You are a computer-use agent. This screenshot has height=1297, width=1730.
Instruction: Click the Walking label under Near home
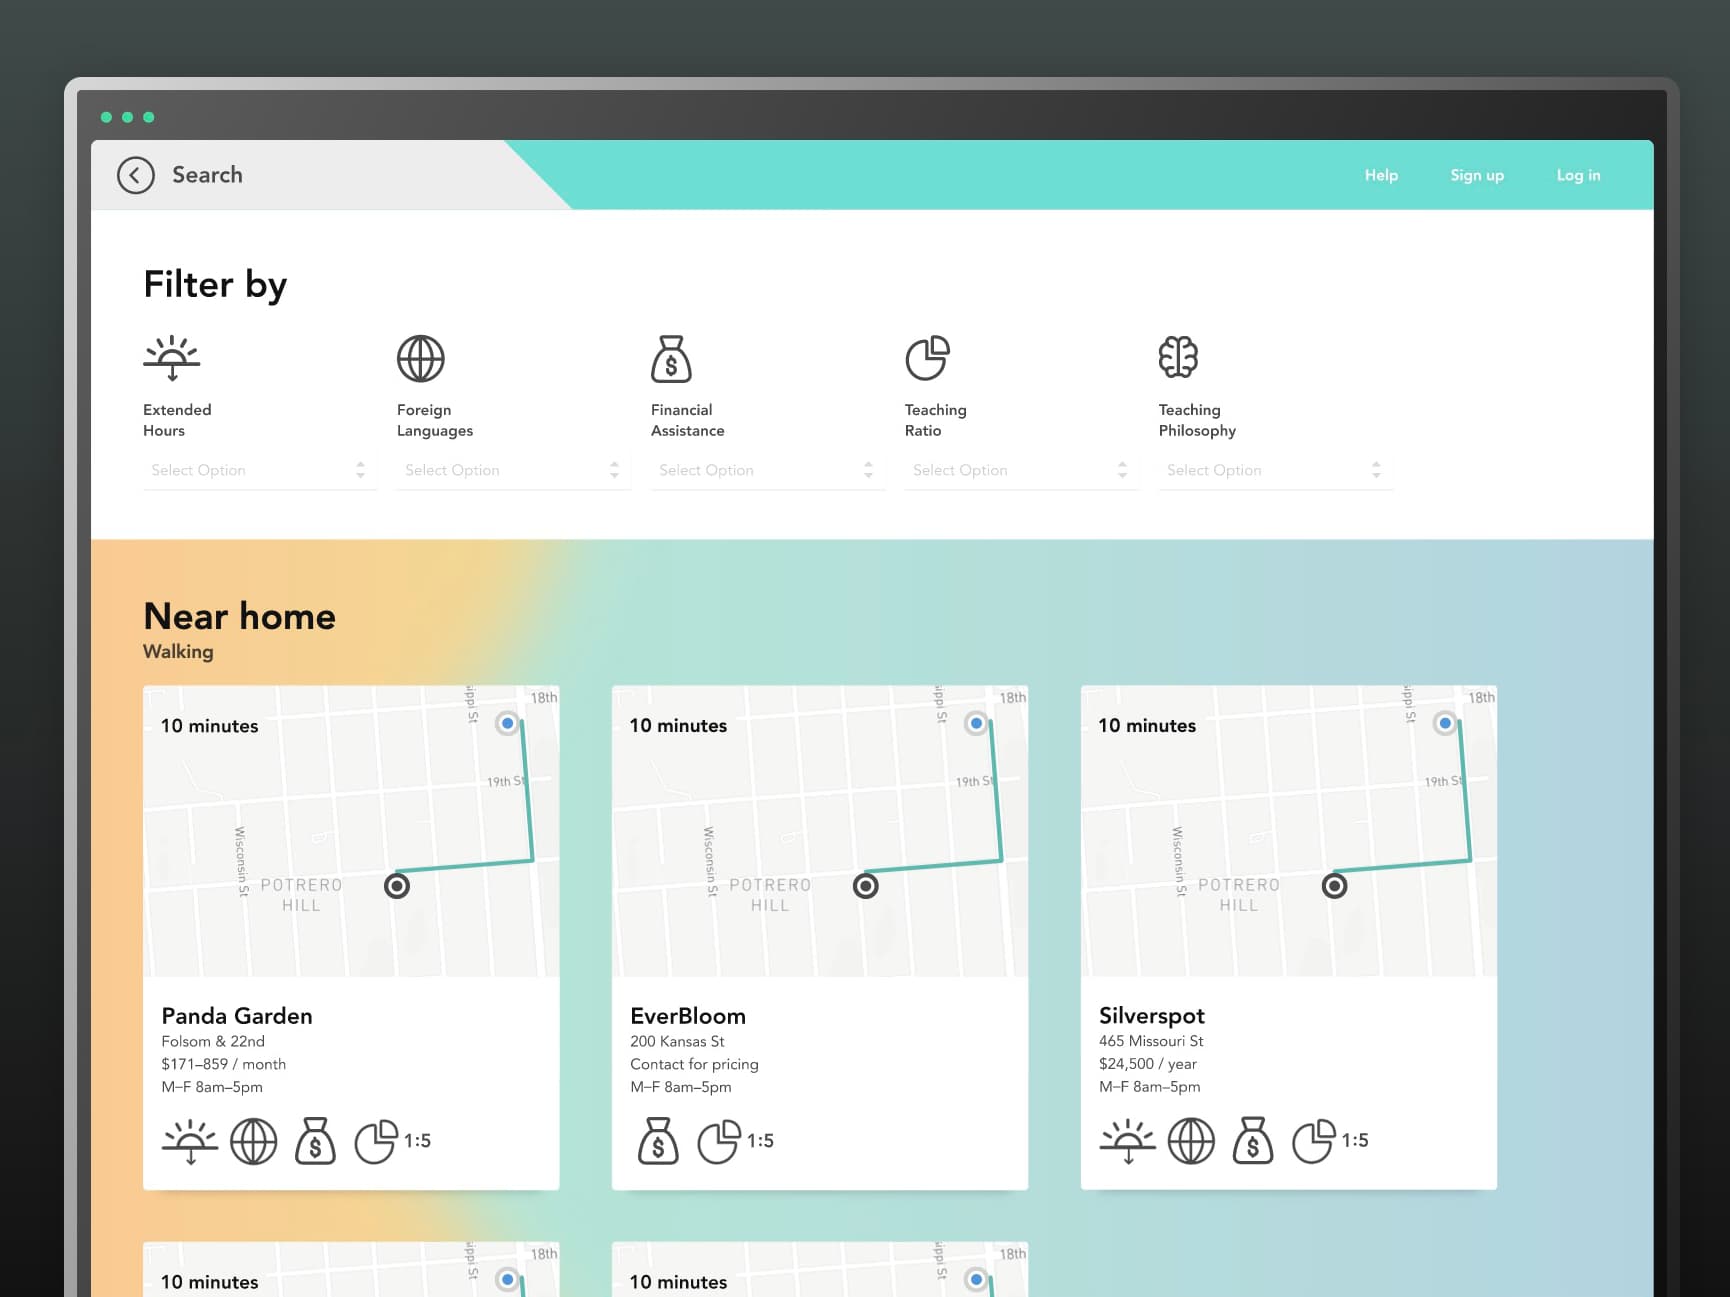pyautogui.click(x=178, y=652)
